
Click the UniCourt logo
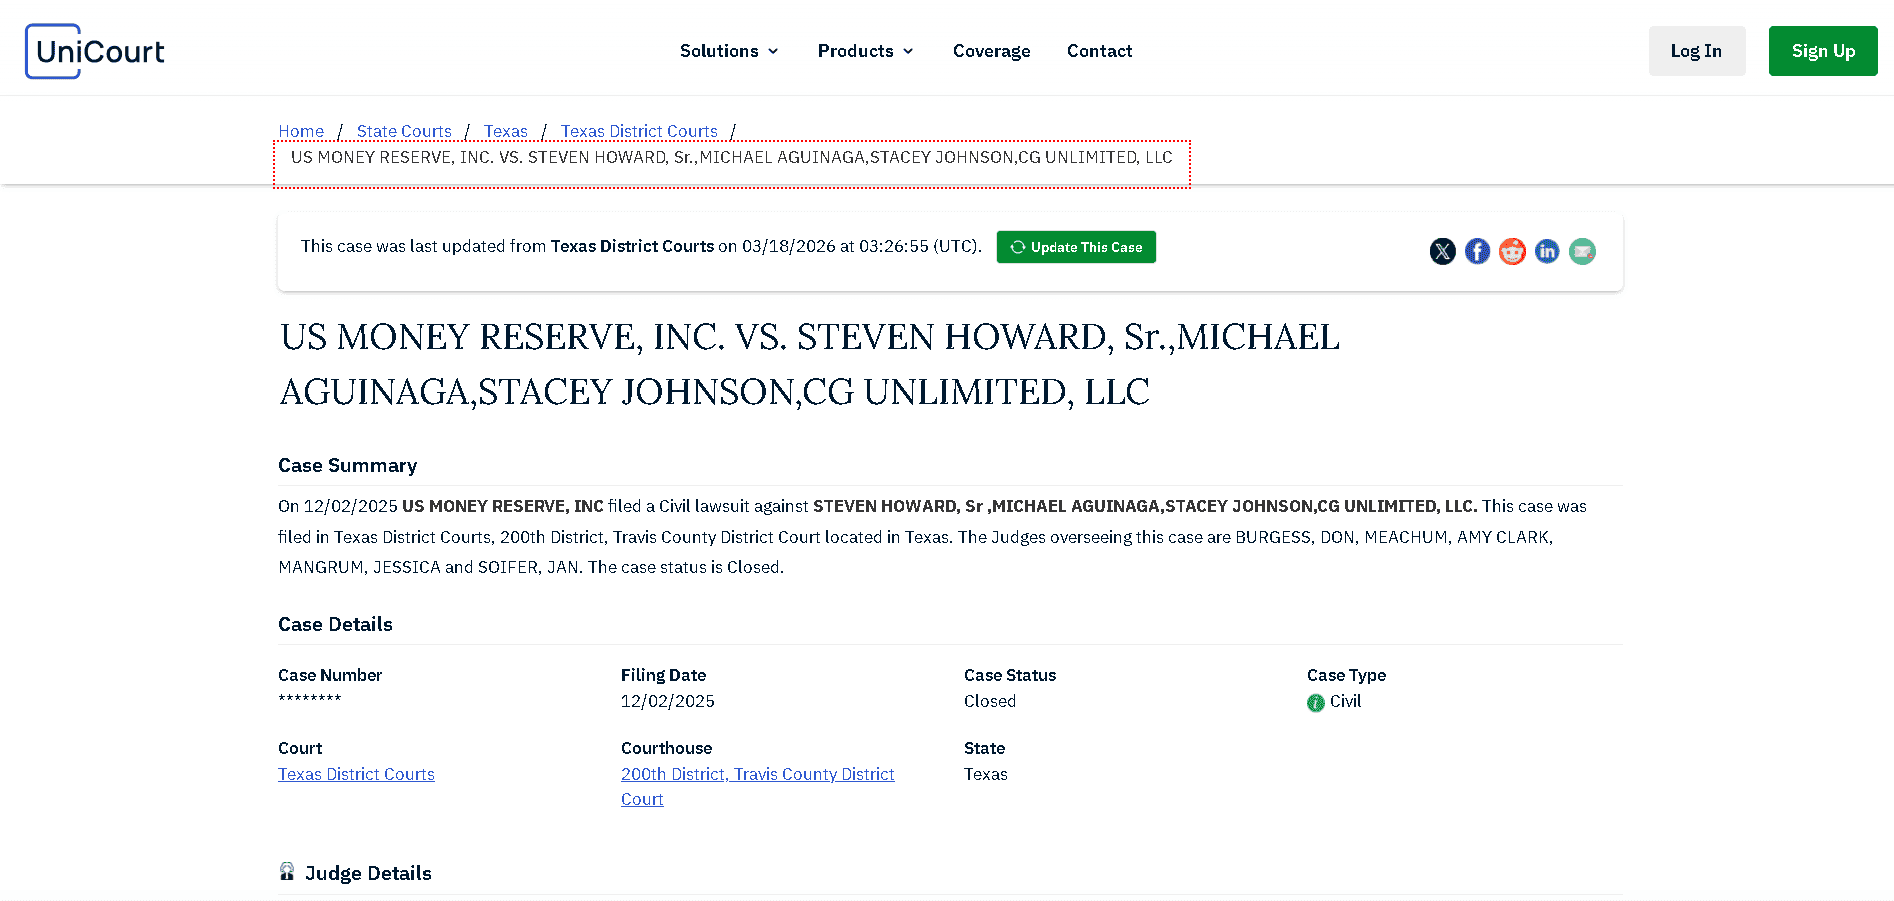pyautogui.click(x=95, y=51)
